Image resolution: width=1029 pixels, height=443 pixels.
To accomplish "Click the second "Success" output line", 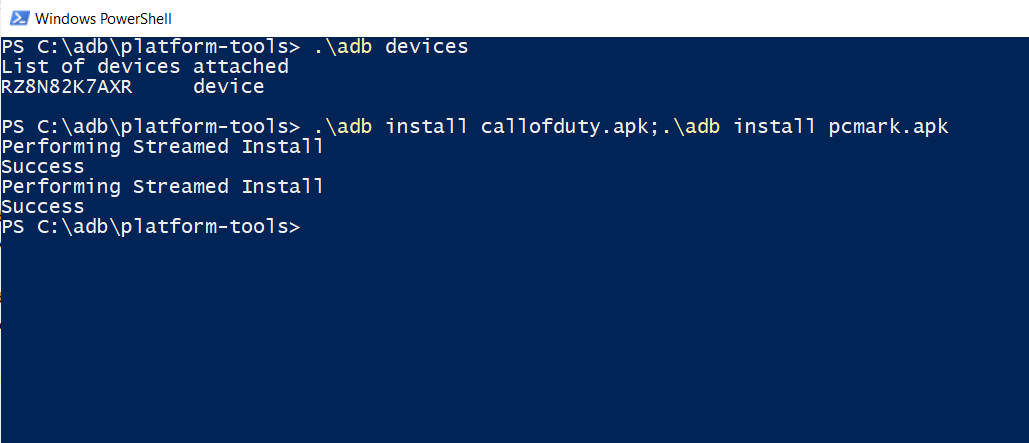I will point(43,207).
